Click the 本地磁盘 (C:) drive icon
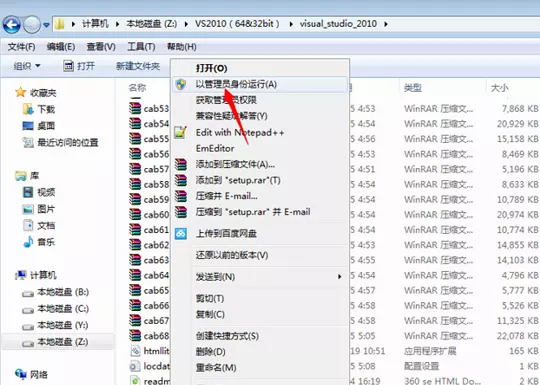 [28, 310]
